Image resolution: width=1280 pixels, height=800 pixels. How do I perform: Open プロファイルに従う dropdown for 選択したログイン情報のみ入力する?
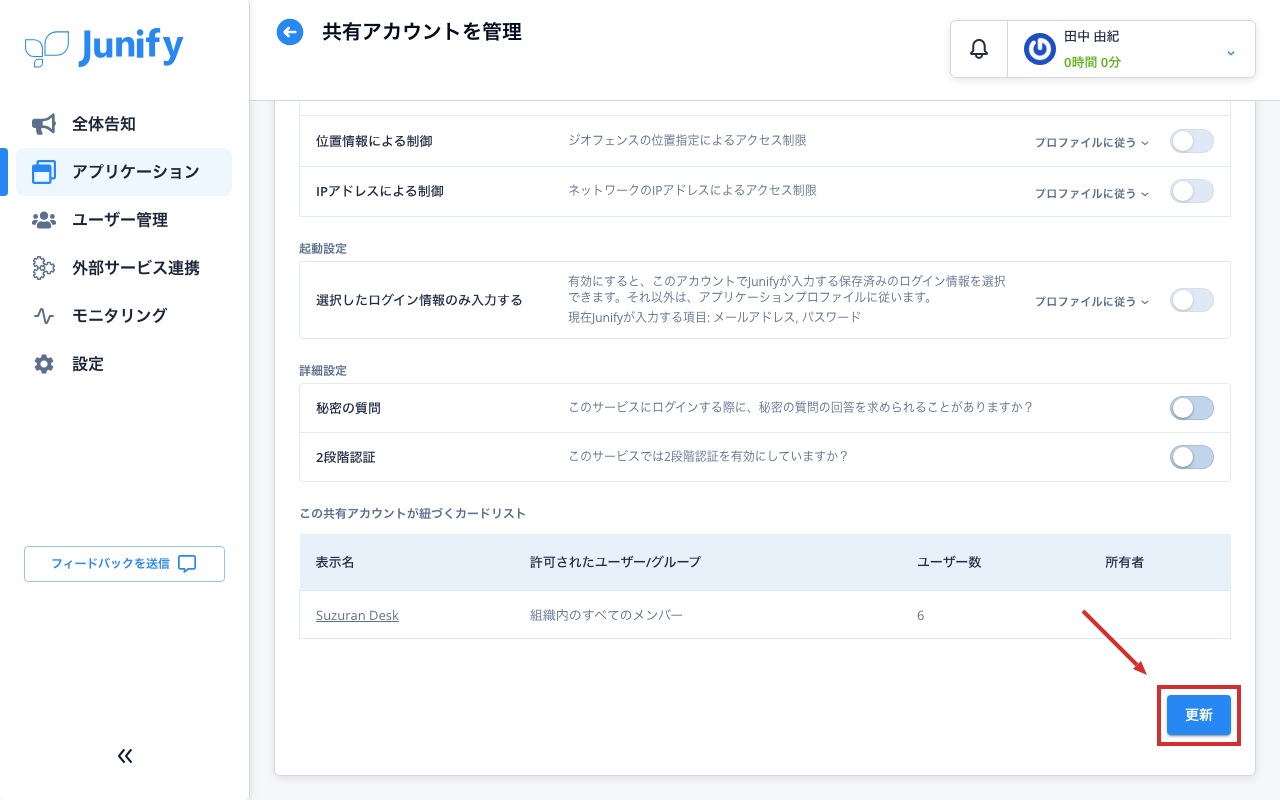(x=1092, y=301)
